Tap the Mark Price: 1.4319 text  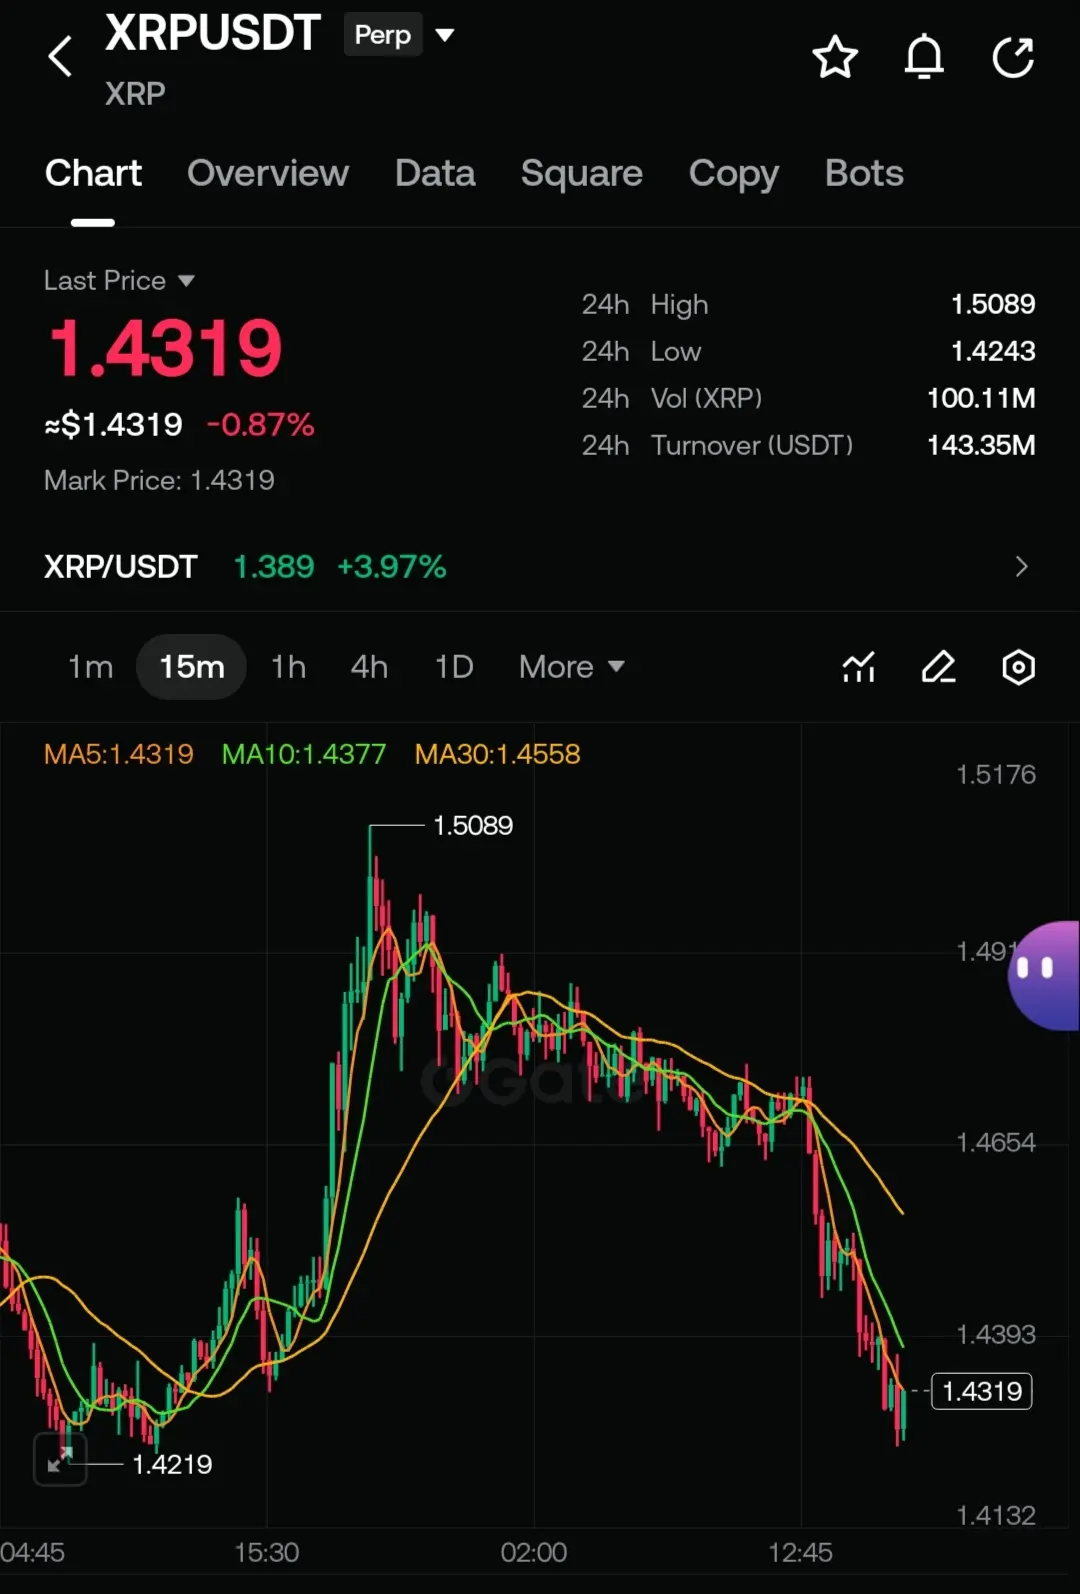point(159,480)
